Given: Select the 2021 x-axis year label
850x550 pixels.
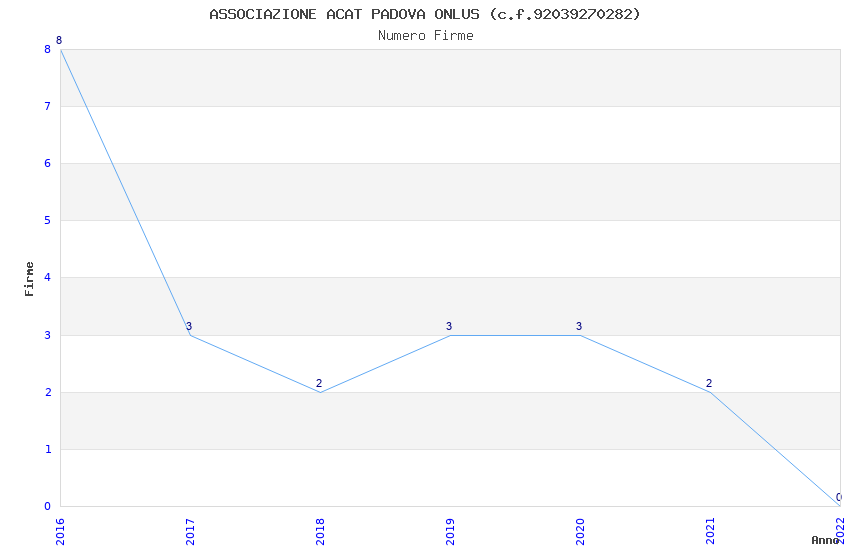Looking at the screenshot, I should click(710, 532).
